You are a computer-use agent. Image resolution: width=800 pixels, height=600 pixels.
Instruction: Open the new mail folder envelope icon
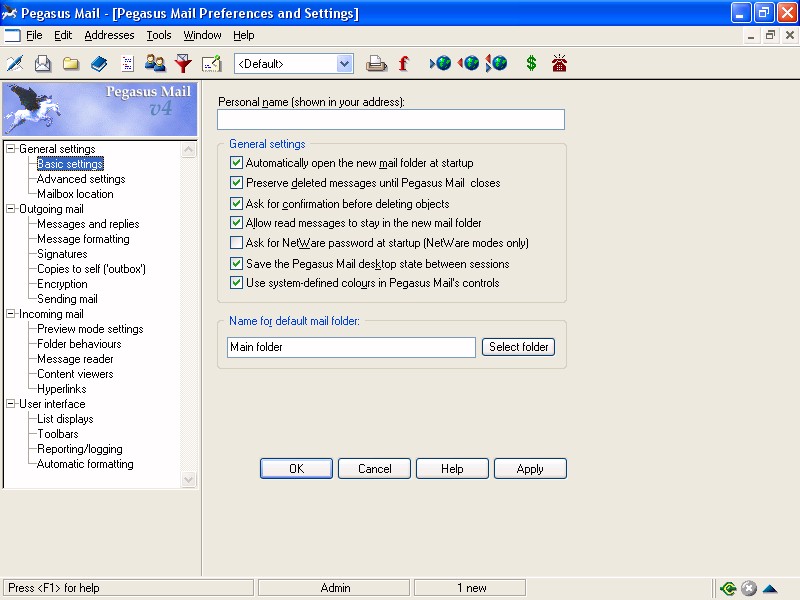[43, 64]
